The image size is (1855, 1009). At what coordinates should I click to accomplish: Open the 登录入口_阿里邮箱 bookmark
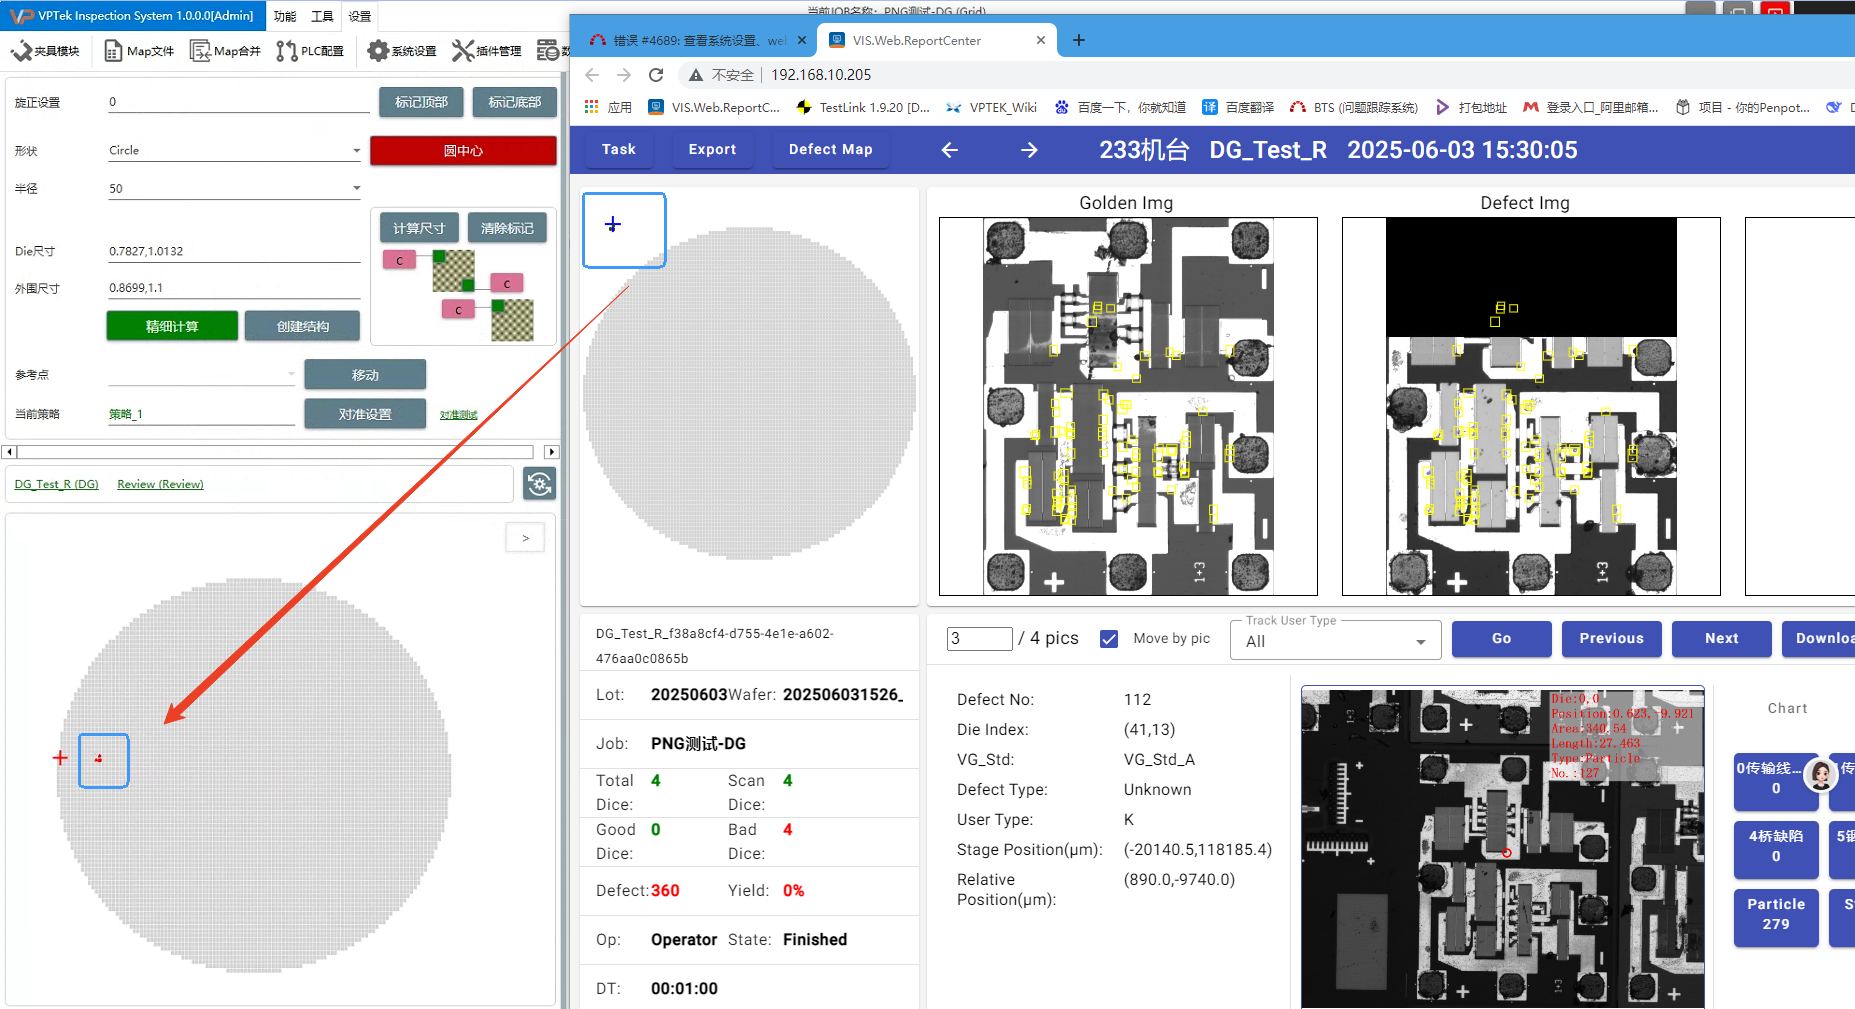tap(1590, 107)
